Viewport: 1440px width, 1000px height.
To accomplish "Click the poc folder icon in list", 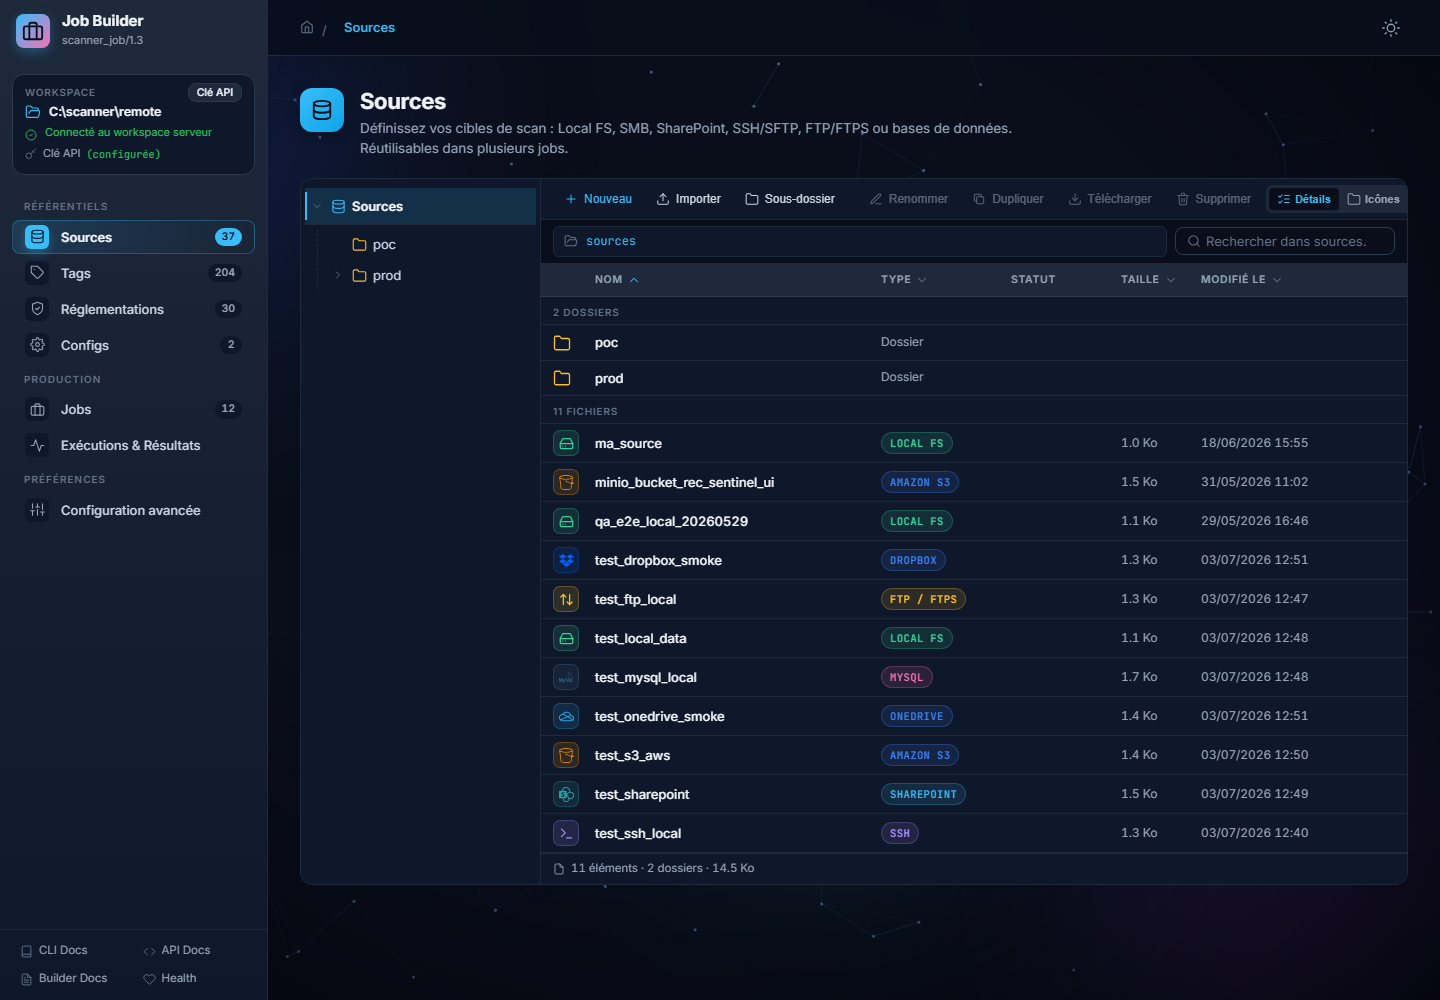I will pos(562,343).
